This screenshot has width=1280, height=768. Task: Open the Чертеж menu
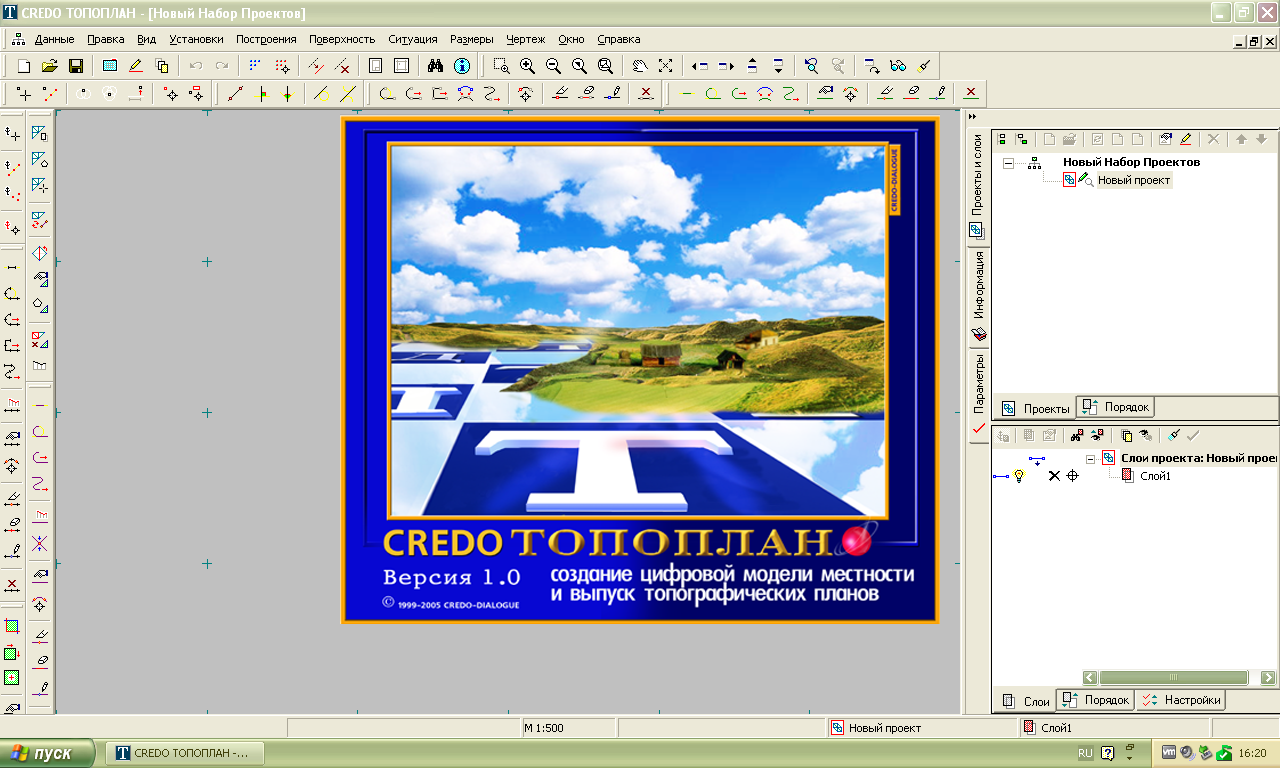point(526,39)
